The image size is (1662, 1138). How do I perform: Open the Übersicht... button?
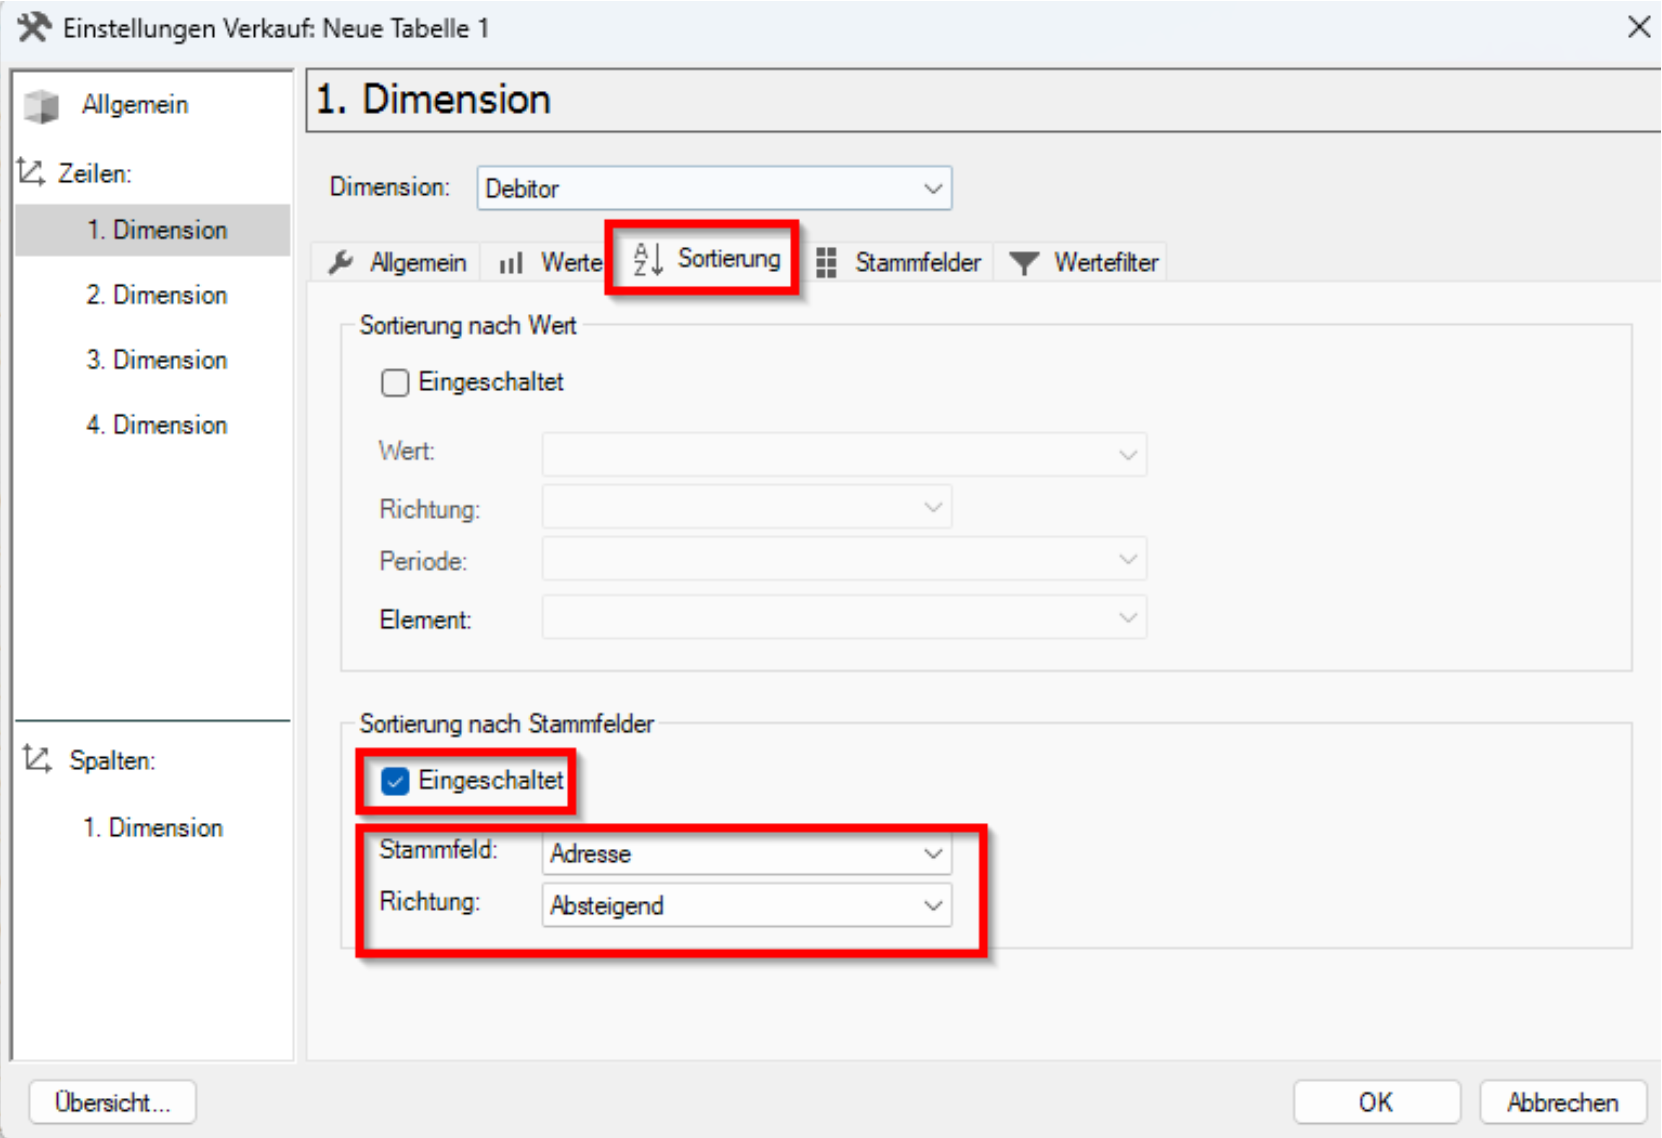112,1102
